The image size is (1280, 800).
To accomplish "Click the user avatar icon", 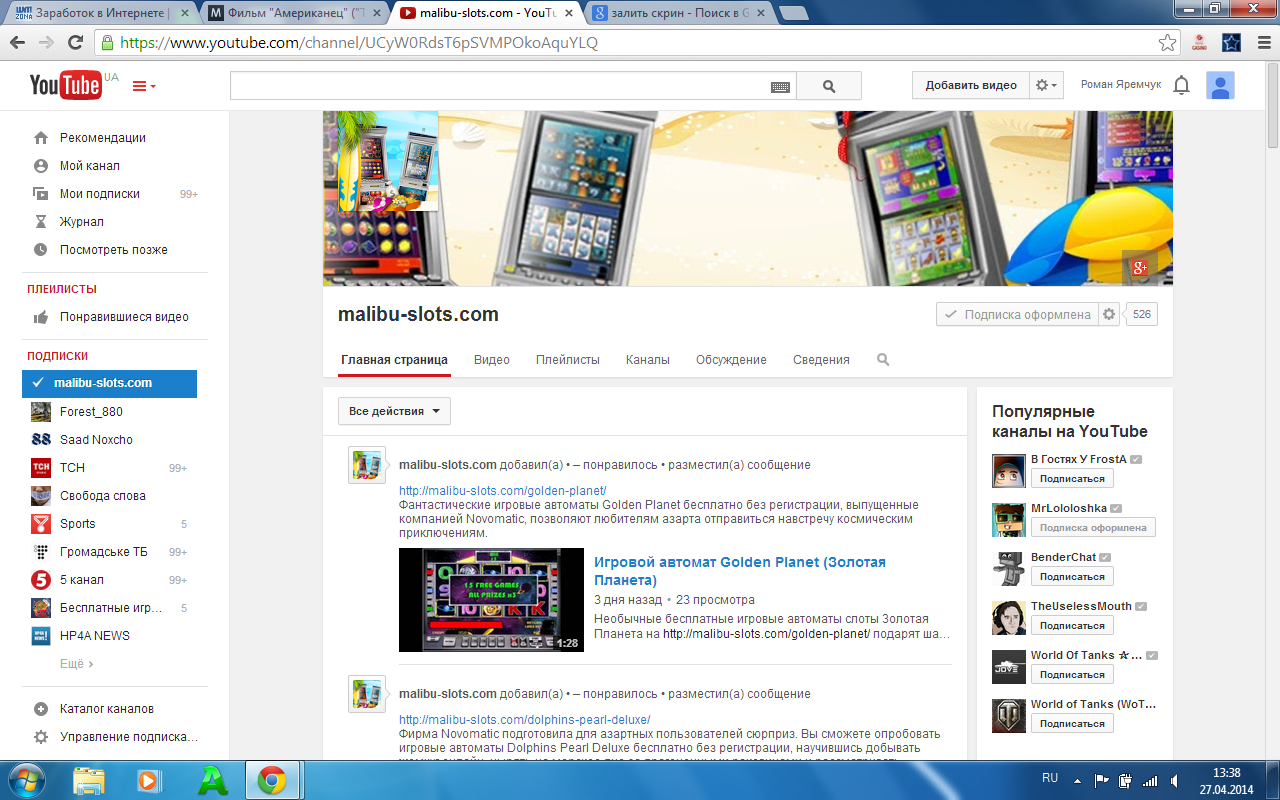I will tap(1220, 85).
